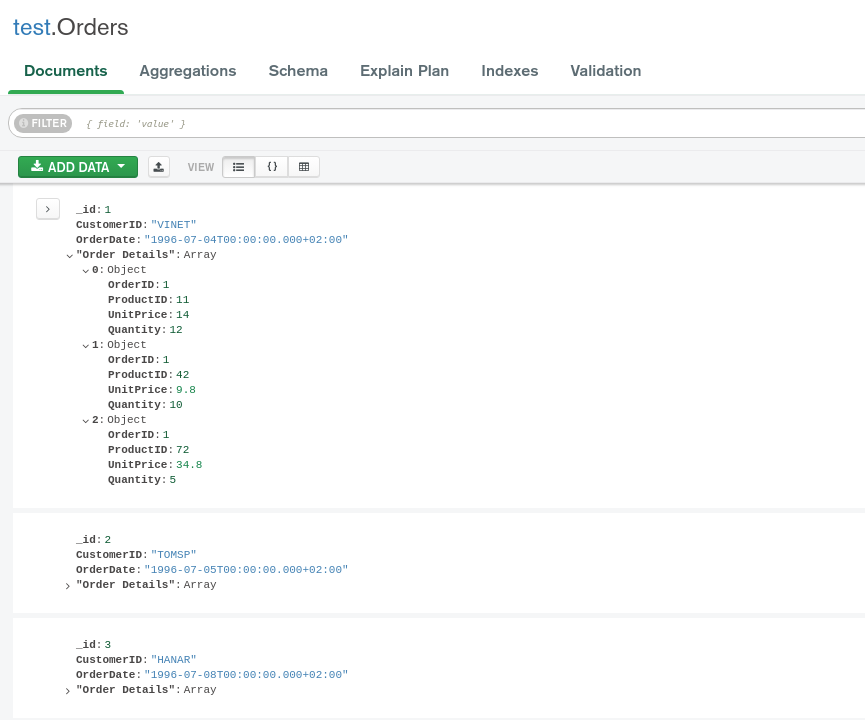This screenshot has height=720, width=865.
Task: Open the Documents tab
Action: tap(66, 71)
